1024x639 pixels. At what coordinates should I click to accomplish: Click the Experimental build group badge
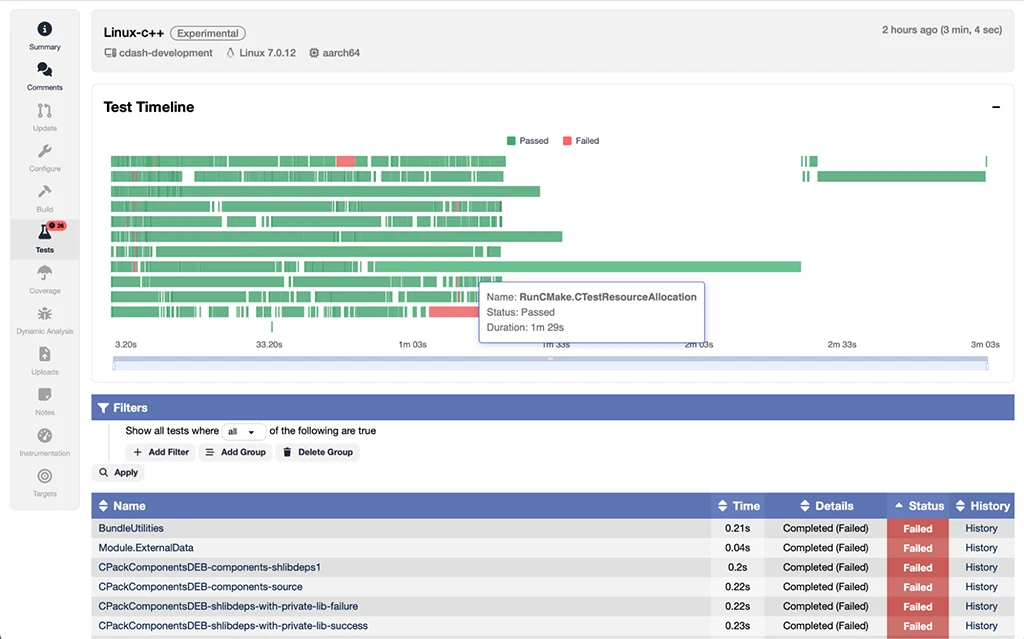pos(208,33)
